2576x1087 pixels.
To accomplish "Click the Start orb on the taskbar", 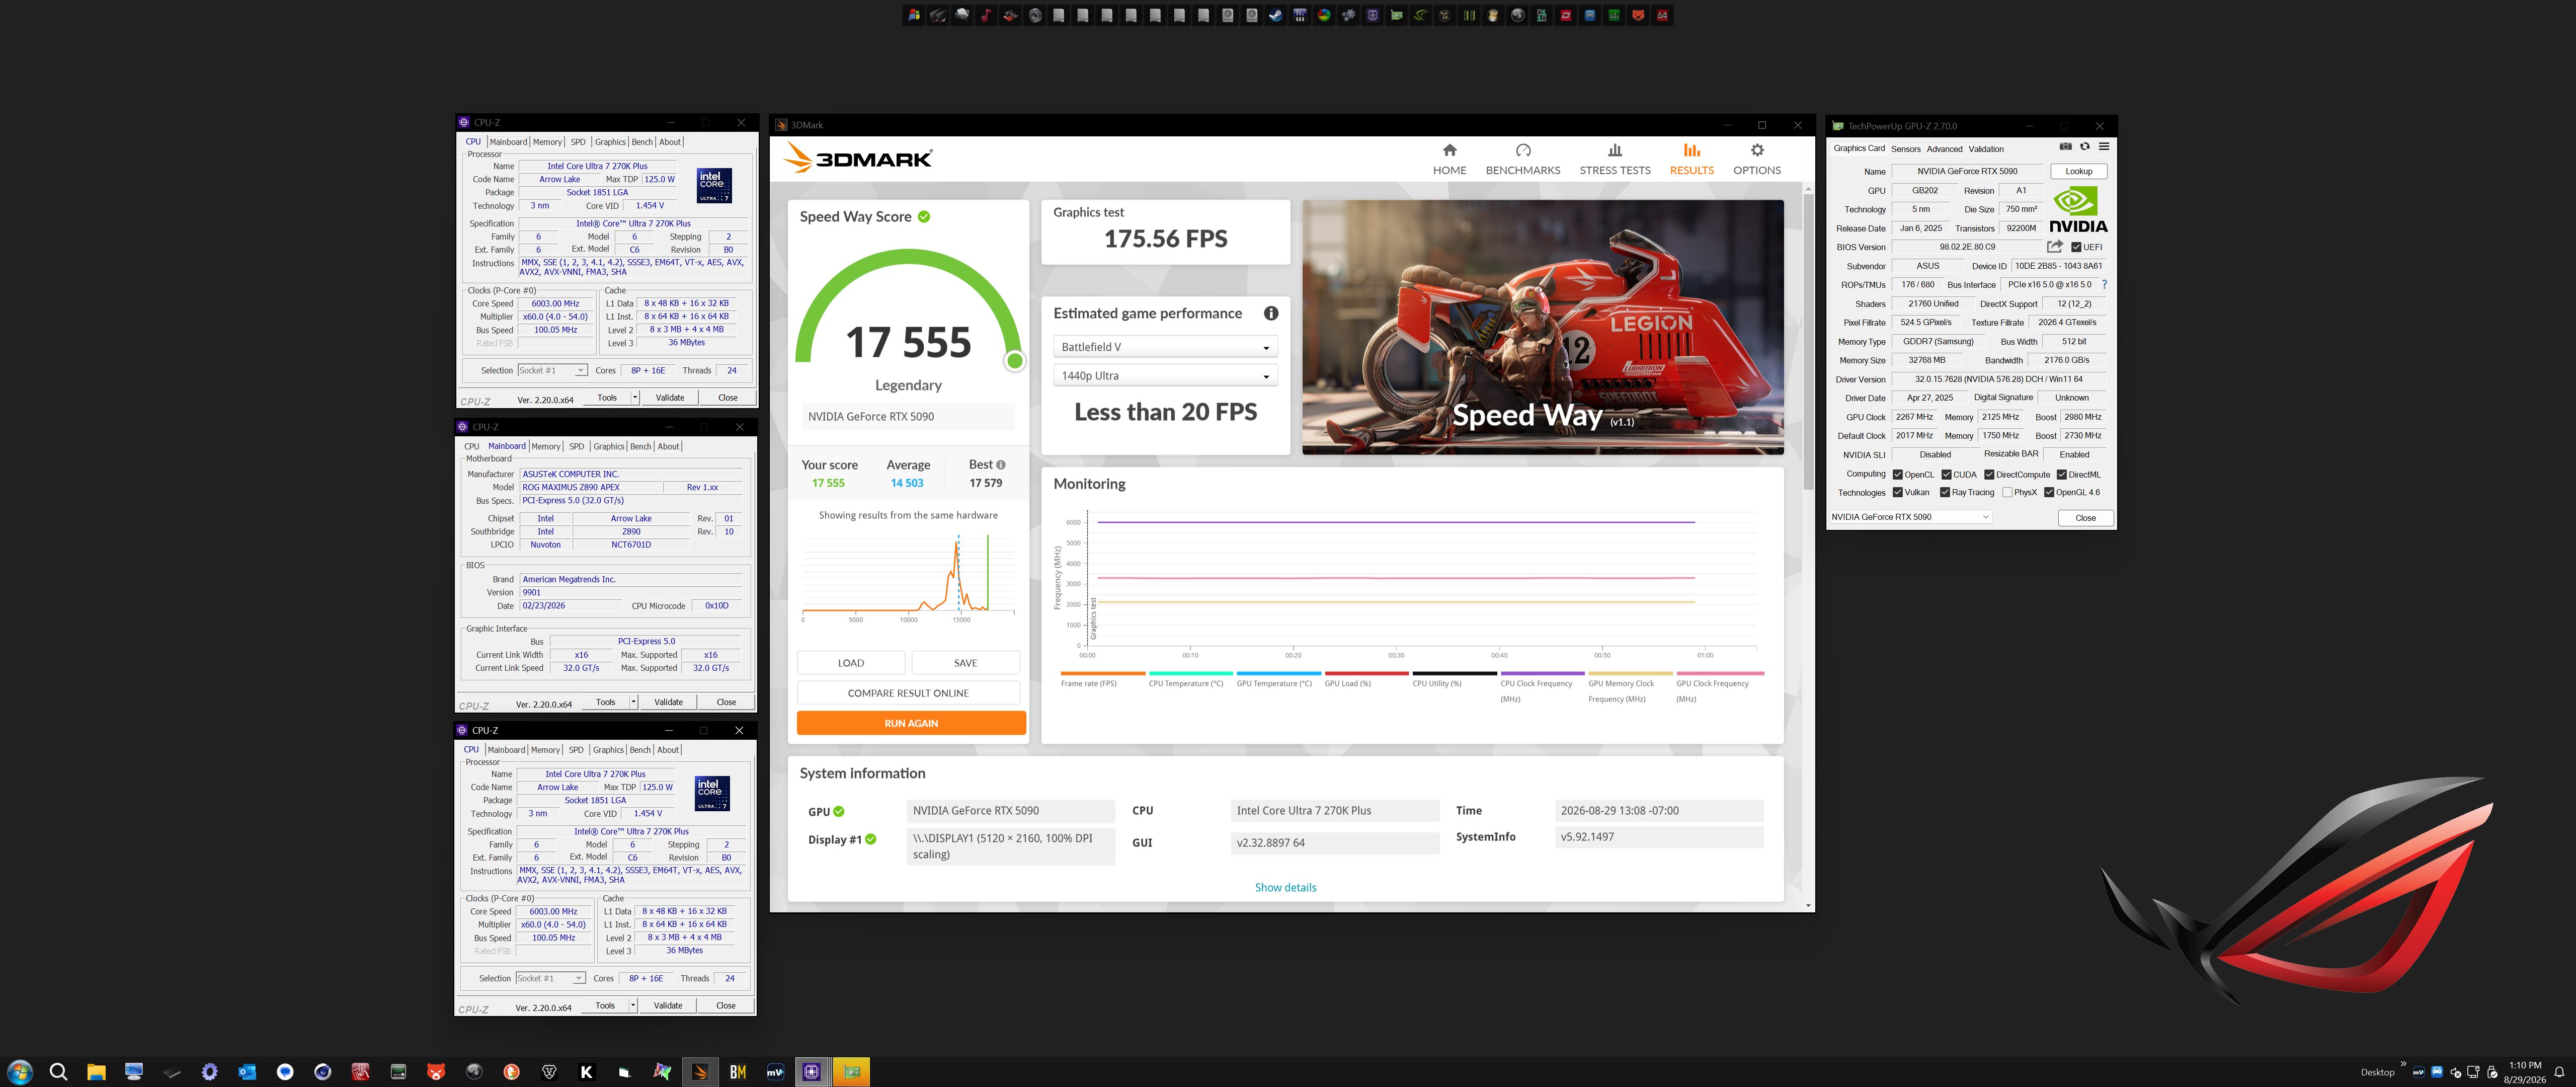I will coord(20,1072).
